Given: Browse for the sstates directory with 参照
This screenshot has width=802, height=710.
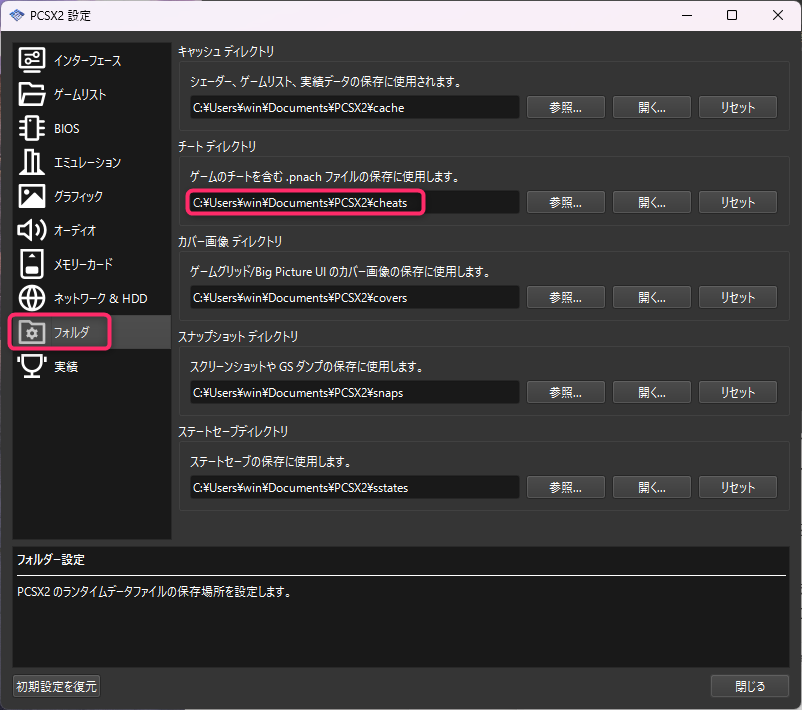Looking at the screenshot, I should tap(566, 487).
